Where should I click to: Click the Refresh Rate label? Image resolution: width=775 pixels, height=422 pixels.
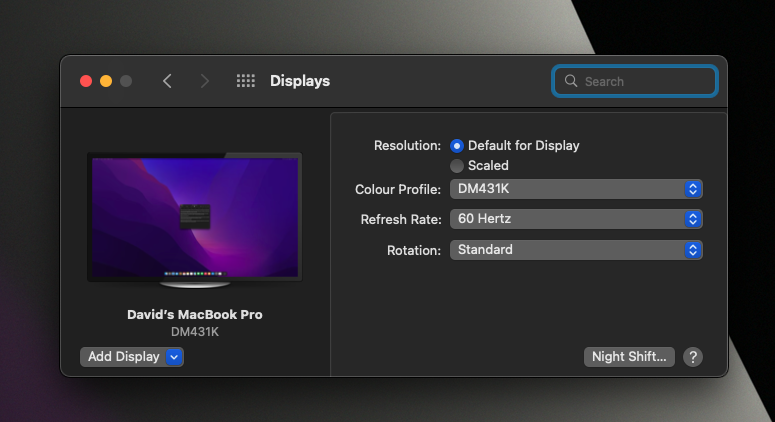401,219
